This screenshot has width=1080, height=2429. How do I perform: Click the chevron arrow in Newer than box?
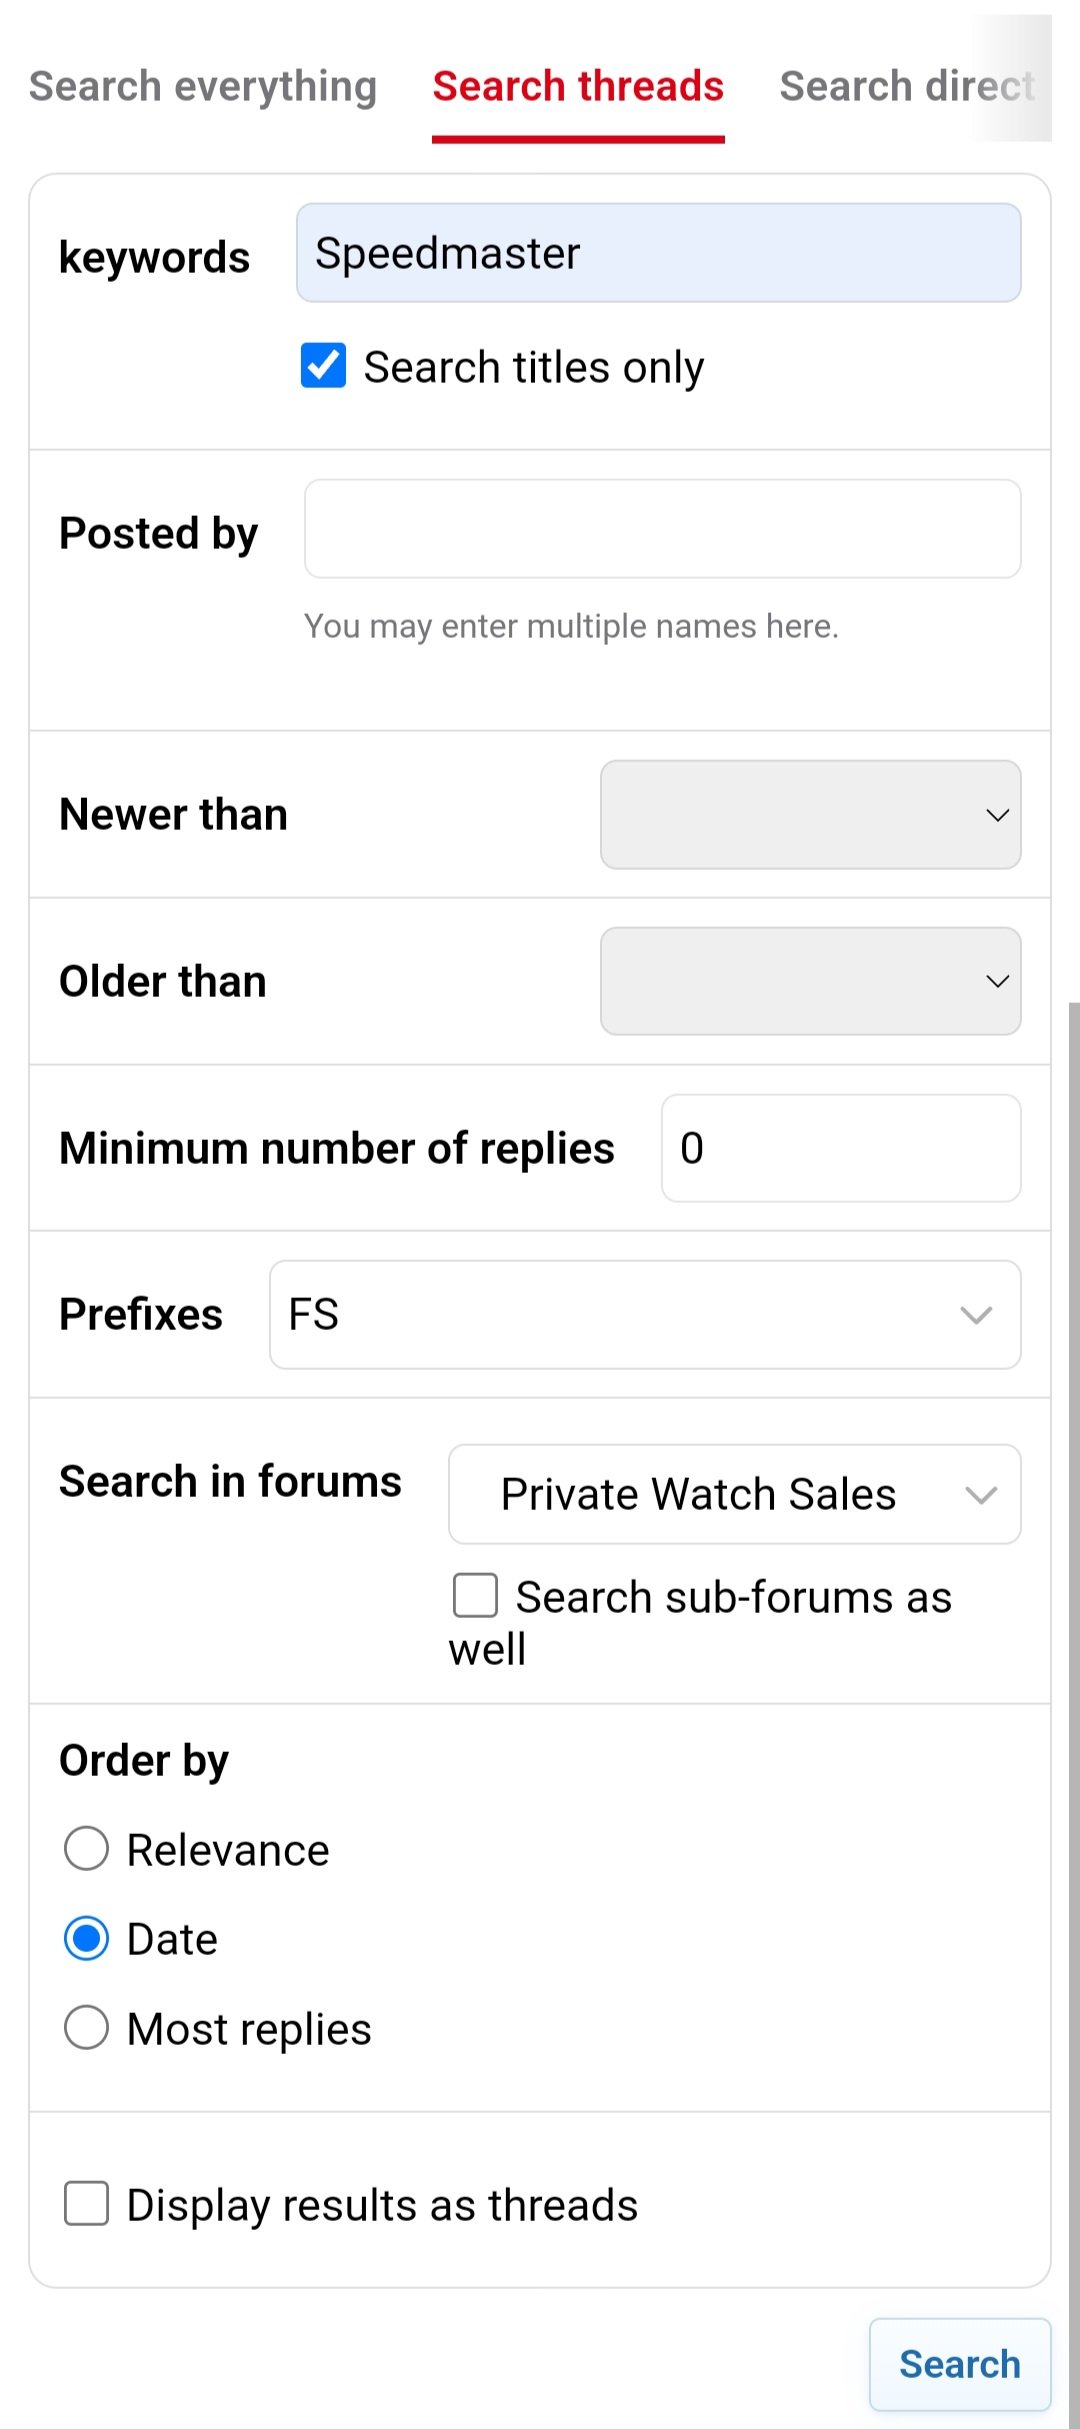point(997,815)
